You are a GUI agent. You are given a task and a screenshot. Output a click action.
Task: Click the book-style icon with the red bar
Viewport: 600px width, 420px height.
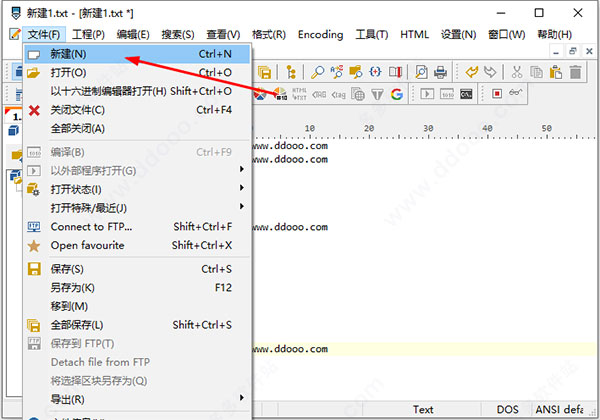click(x=395, y=72)
